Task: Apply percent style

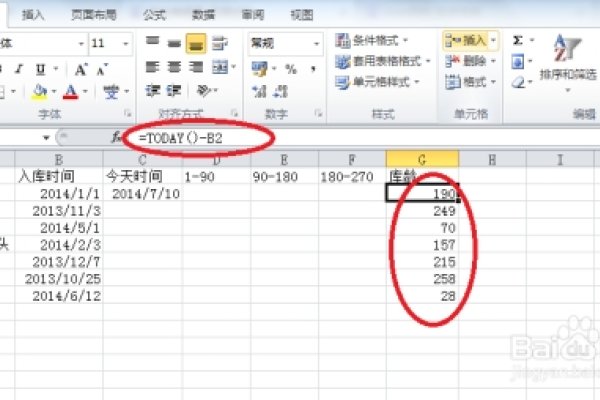Action: tap(291, 69)
